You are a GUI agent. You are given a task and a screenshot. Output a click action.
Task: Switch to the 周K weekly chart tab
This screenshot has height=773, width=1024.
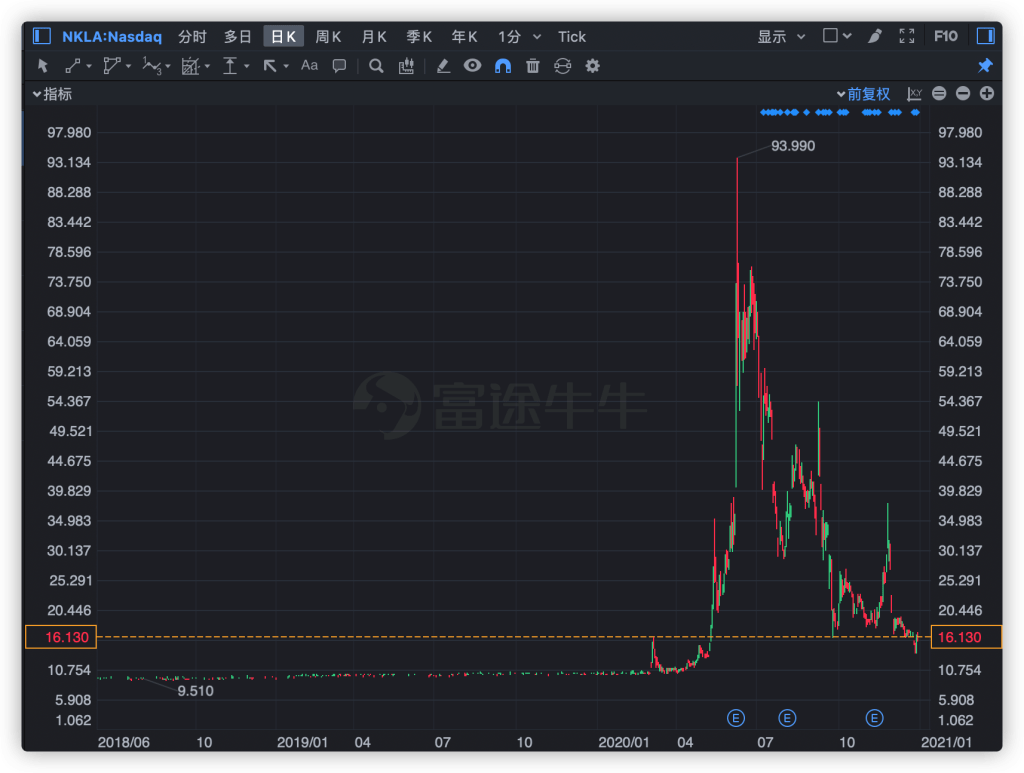click(x=328, y=36)
